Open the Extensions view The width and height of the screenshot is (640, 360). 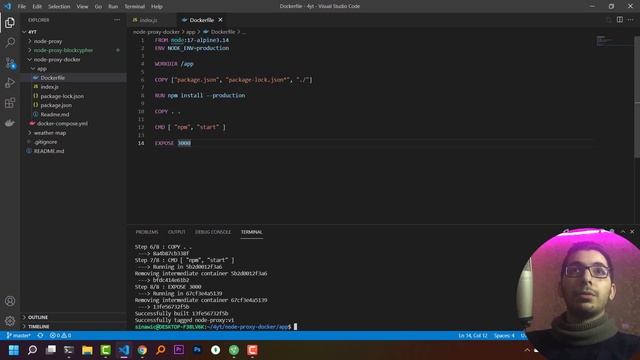tap(10, 103)
